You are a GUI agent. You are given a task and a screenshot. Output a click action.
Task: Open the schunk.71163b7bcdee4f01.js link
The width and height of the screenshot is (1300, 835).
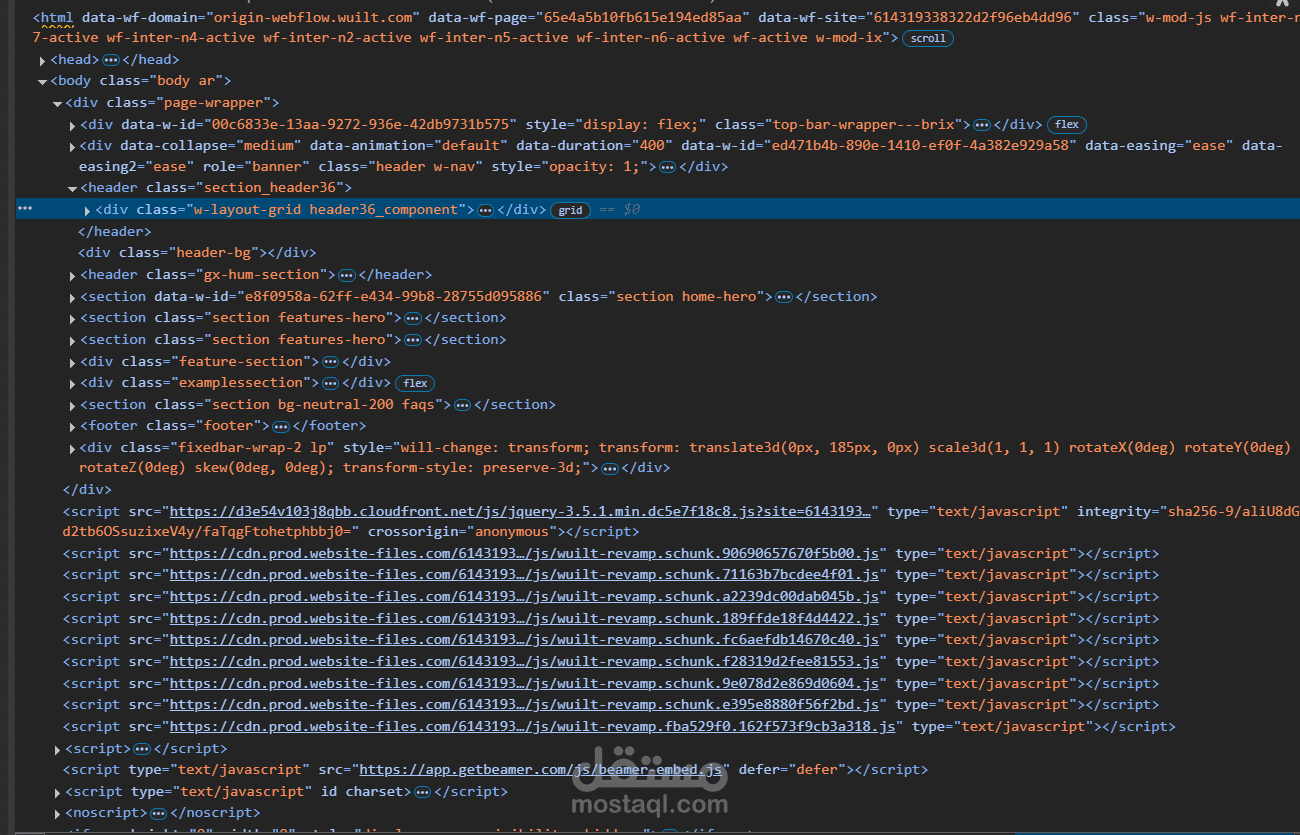[x=524, y=575]
